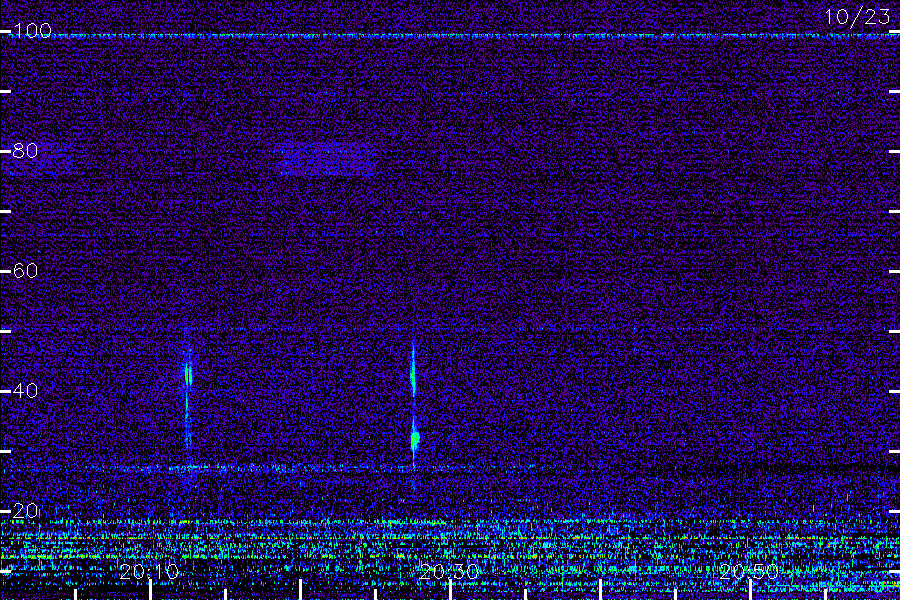Click the 20:10 time axis label

click(x=149, y=572)
